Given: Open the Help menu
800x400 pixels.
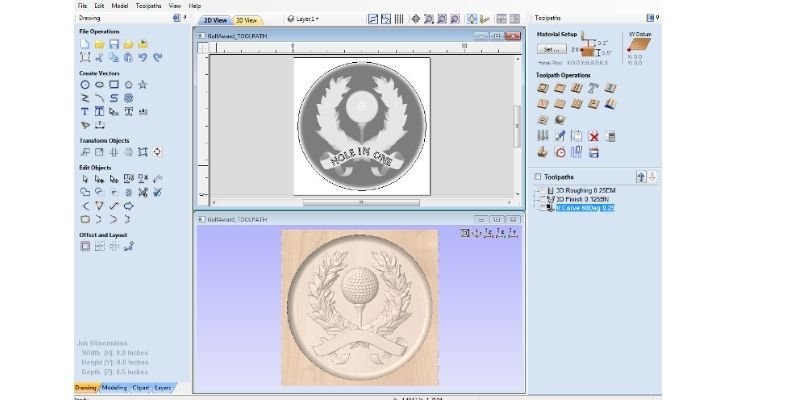Looking at the screenshot, I should click(195, 6).
